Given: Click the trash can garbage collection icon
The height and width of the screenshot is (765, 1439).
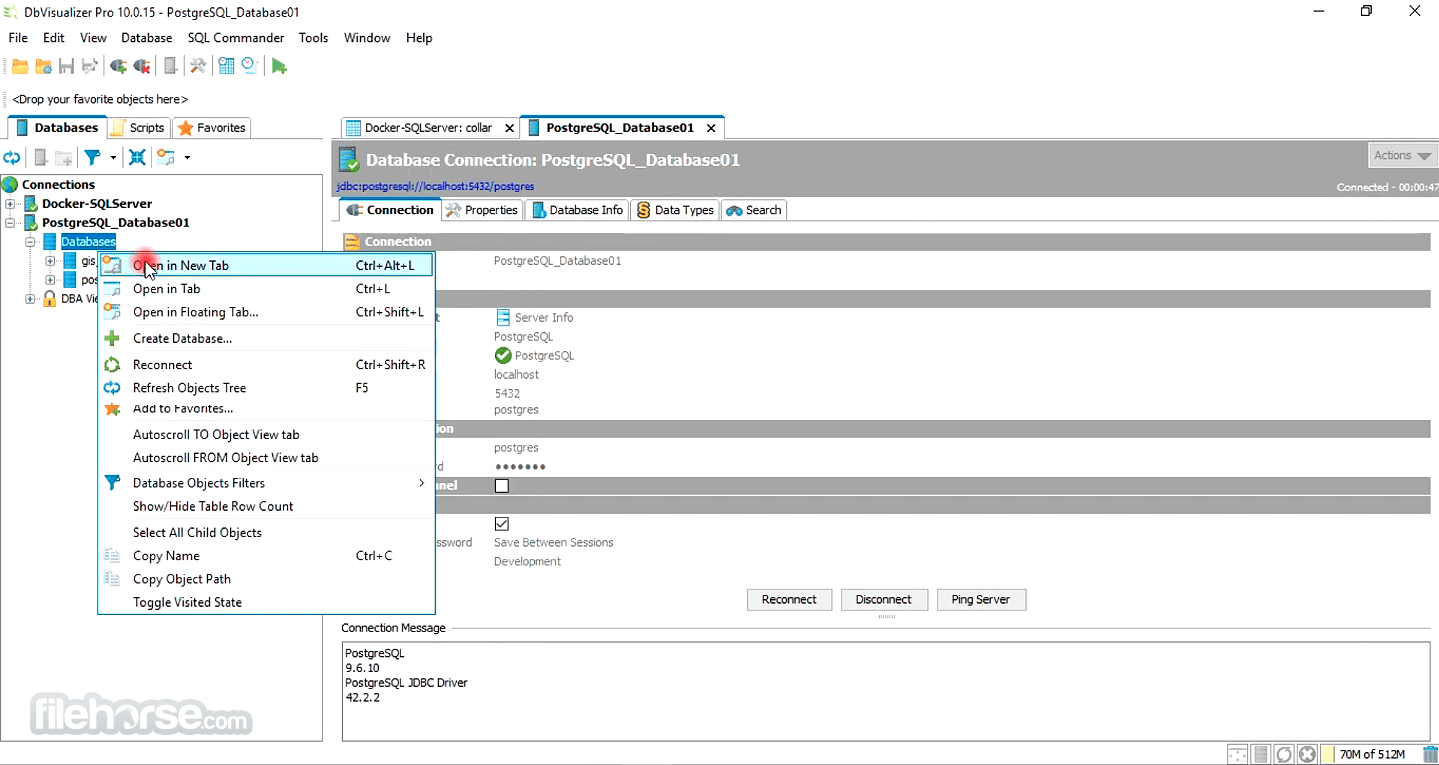Looking at the screenshot, I should (x=1430, y=755).
